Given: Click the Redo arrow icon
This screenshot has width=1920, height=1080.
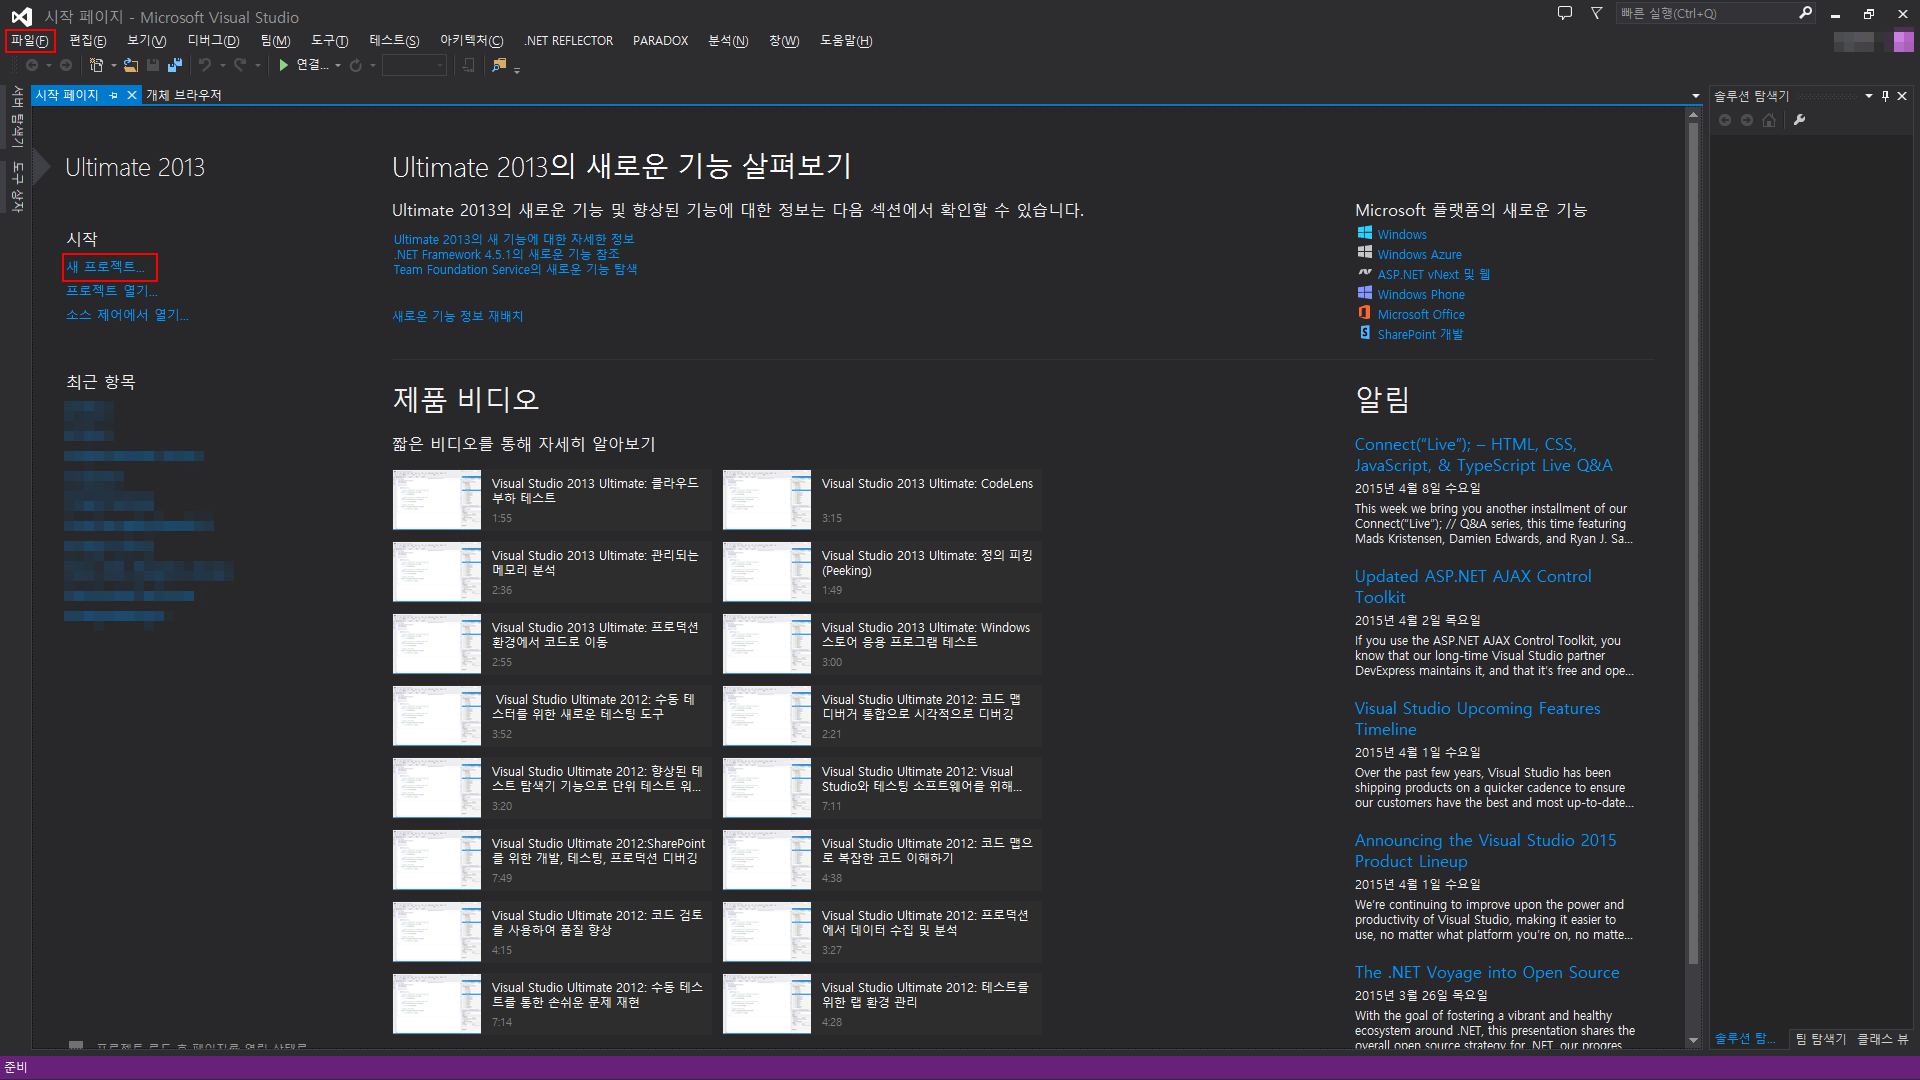Looking at the screenshot, I should click(x=240, y=65).
